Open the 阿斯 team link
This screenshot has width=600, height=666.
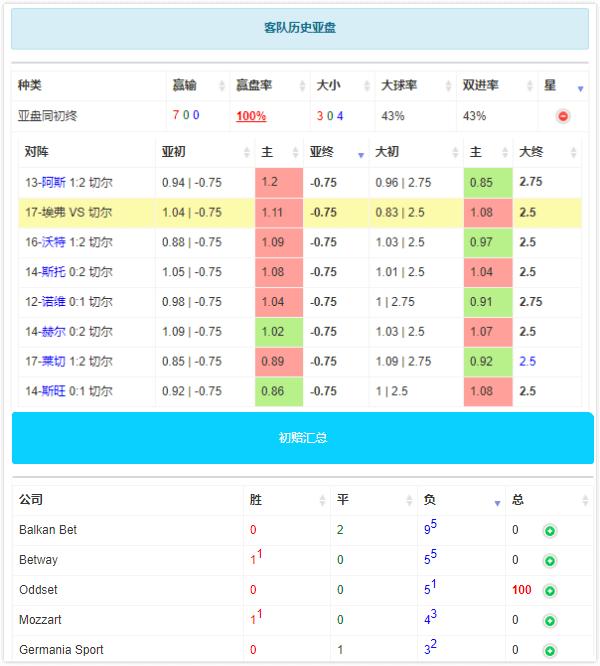click(54, 183)
